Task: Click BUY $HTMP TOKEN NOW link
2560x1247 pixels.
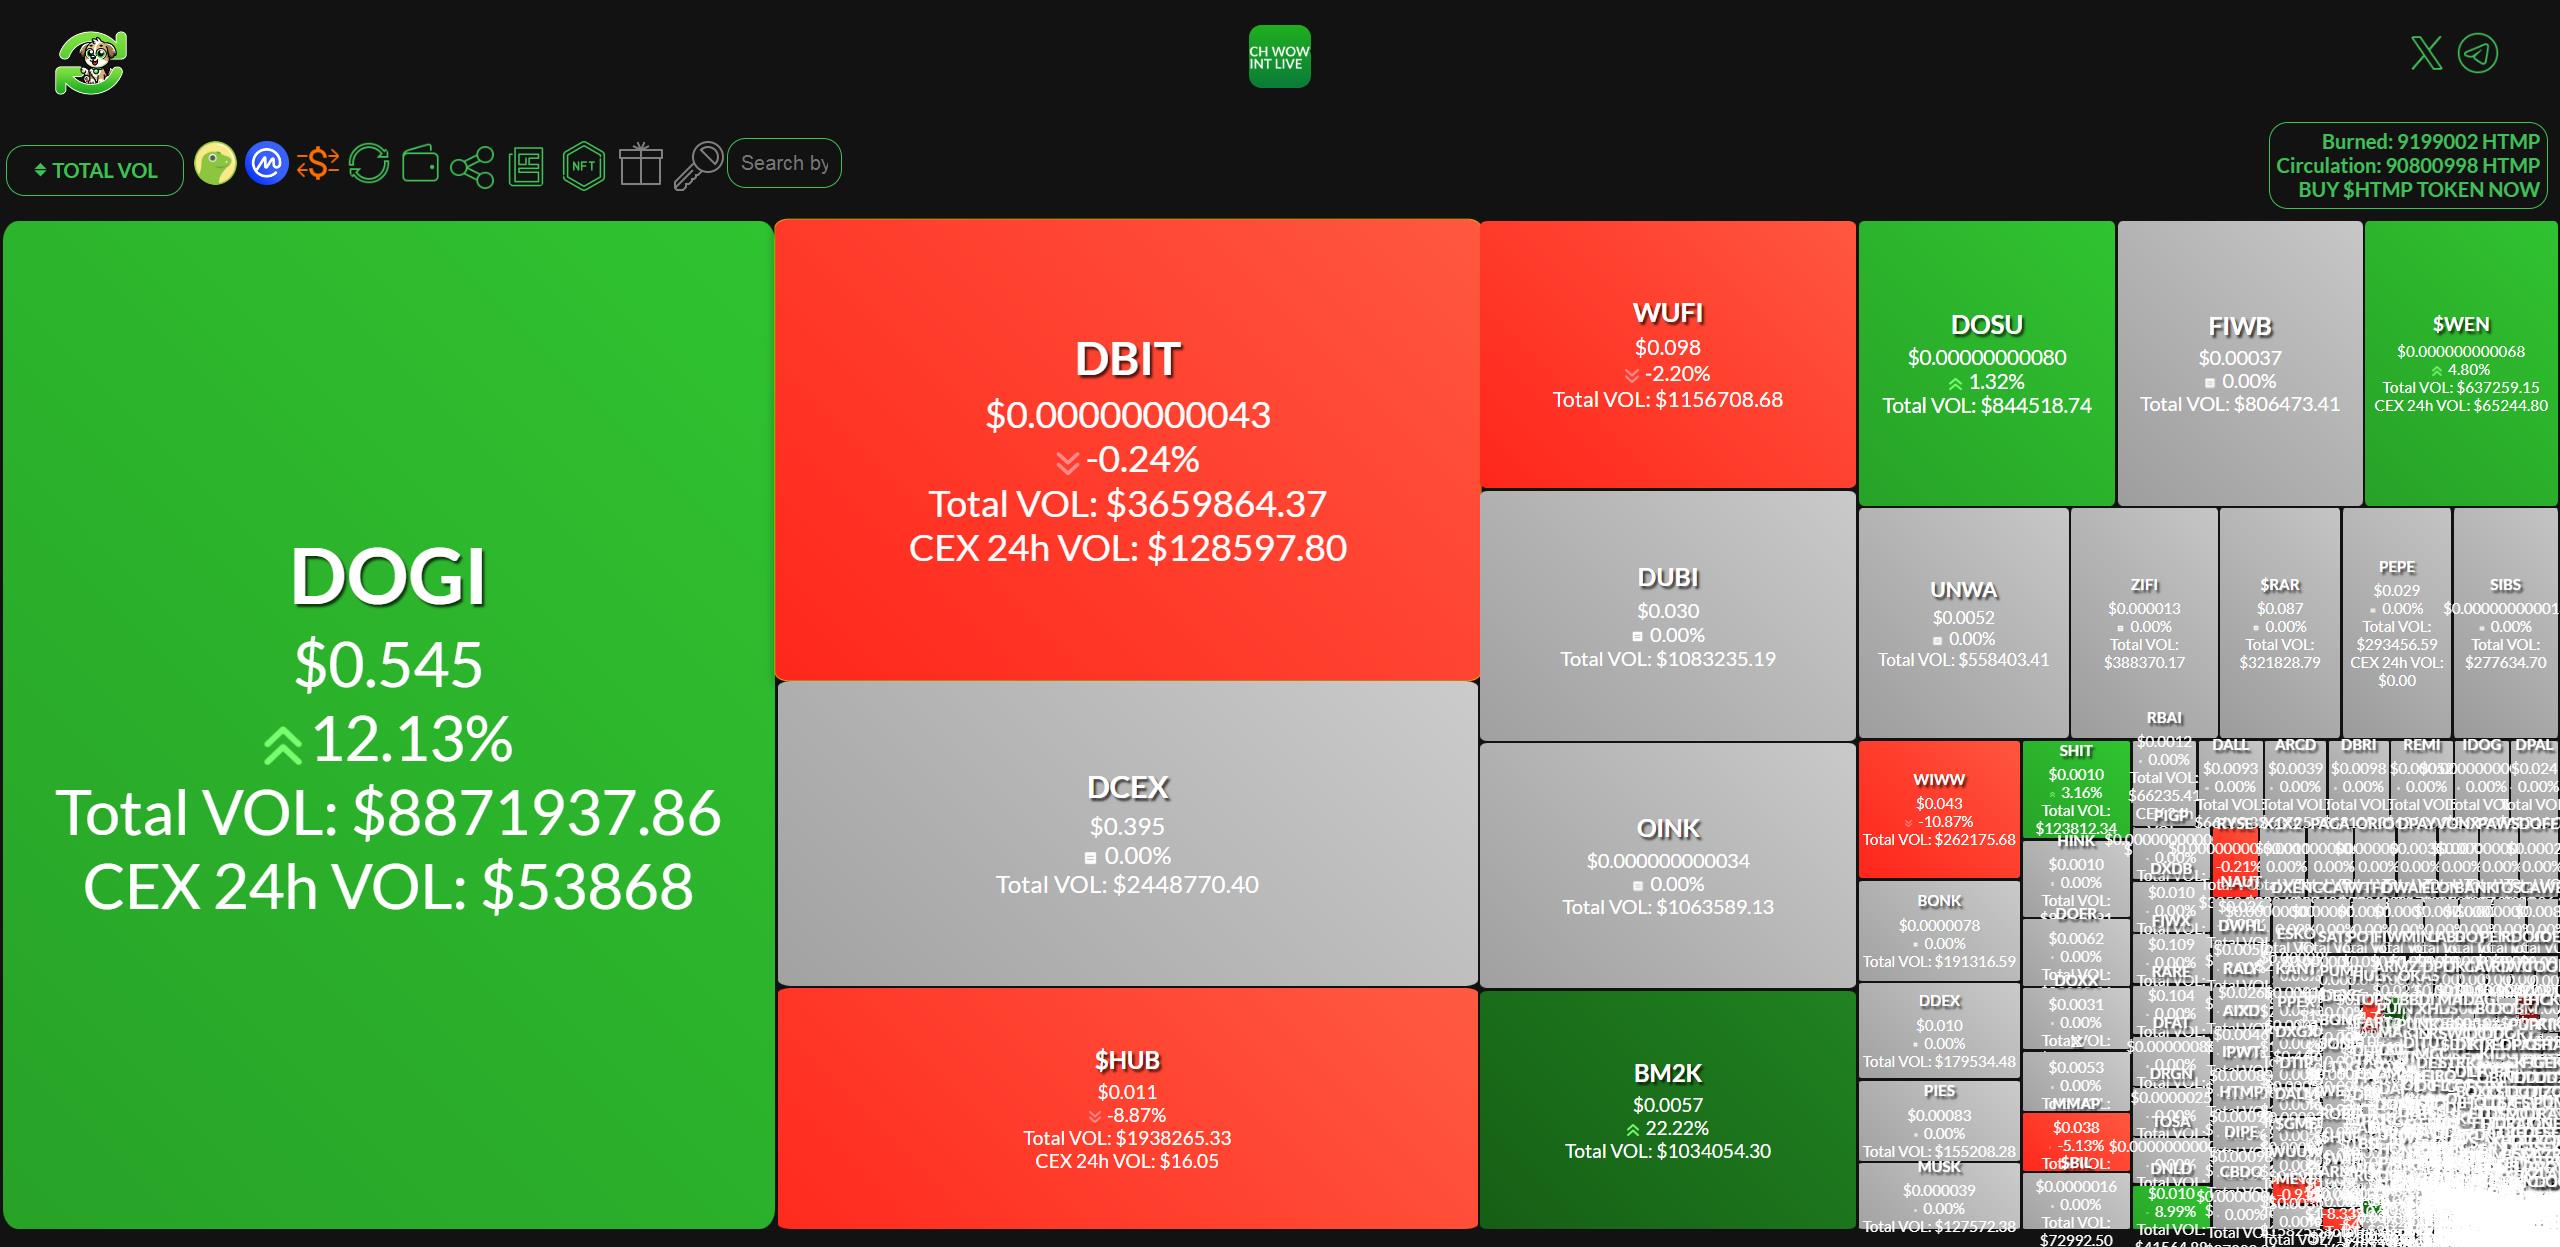Action: 2418,190
